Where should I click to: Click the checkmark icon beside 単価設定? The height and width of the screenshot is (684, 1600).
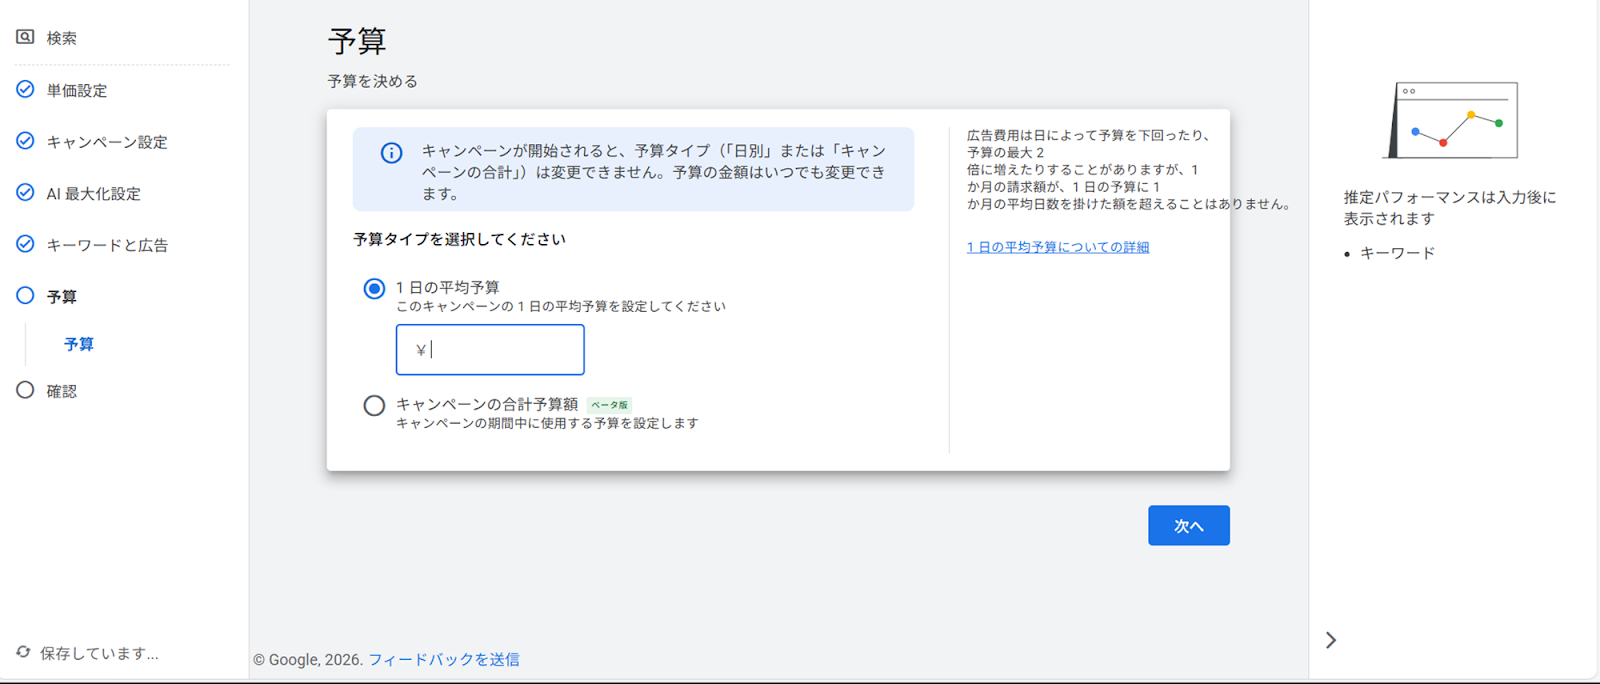click(x=25, y=89)
